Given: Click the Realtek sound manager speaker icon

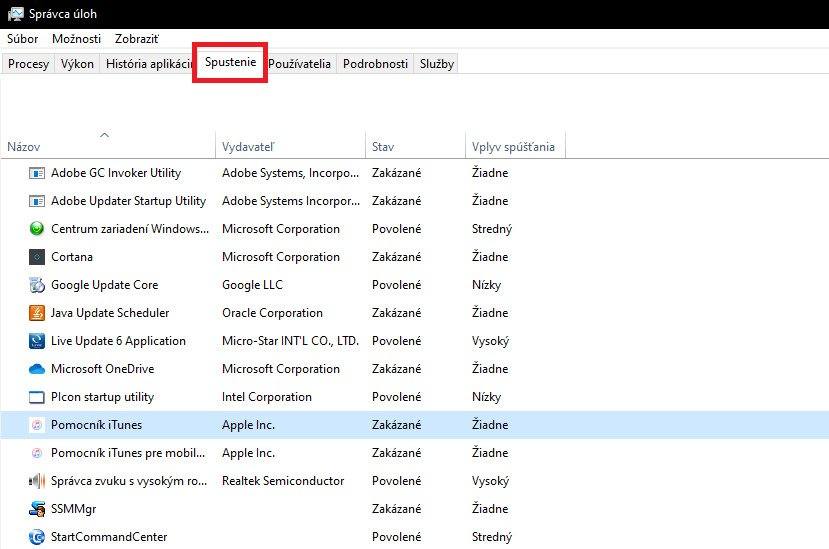Looking at the screenshot, I should tap(36, 481).
